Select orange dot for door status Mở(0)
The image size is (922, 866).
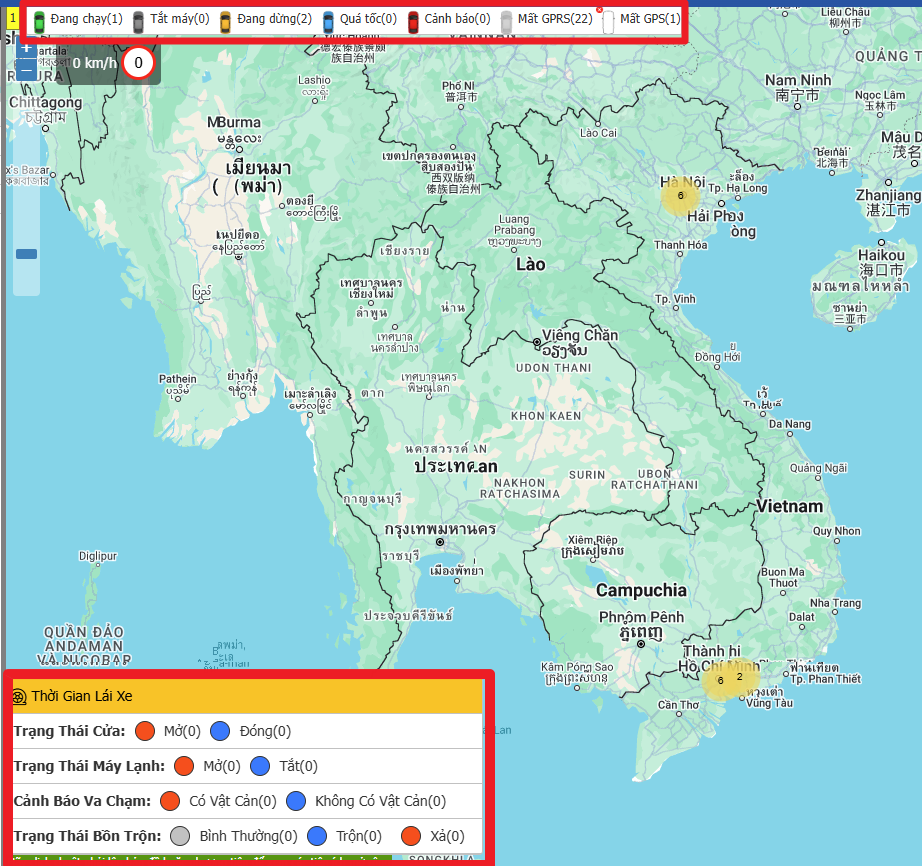tap(145, 731)
